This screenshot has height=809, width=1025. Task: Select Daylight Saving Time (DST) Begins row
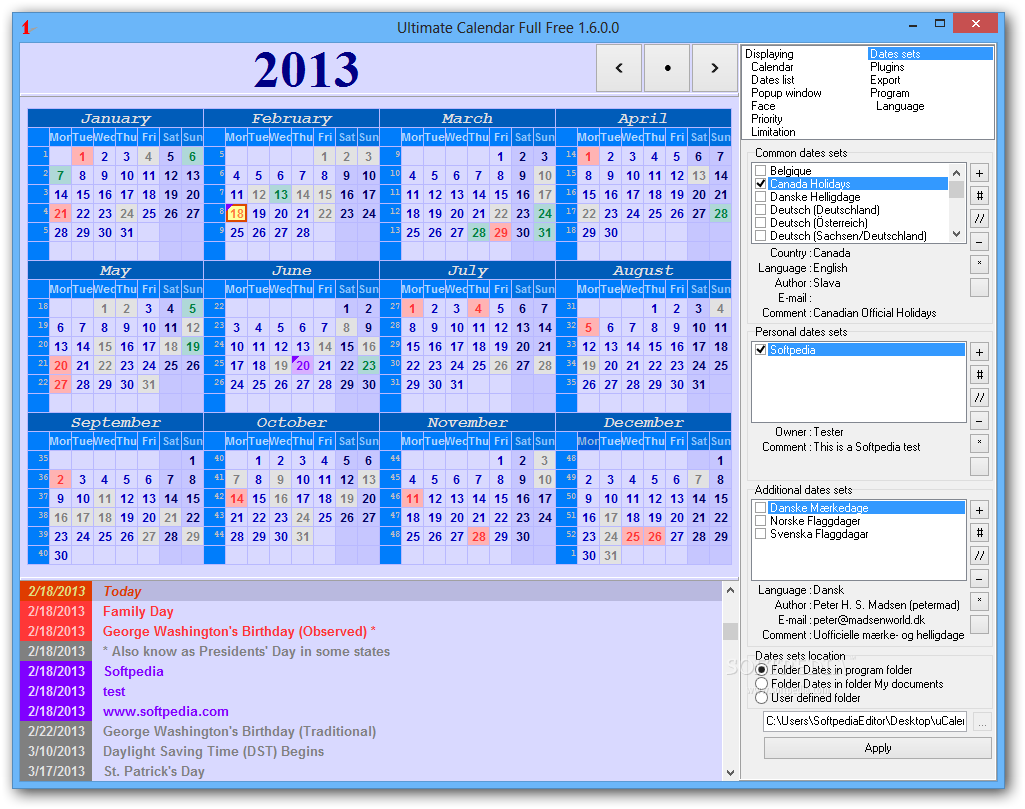pyautogui.click(x=371, y=751)
